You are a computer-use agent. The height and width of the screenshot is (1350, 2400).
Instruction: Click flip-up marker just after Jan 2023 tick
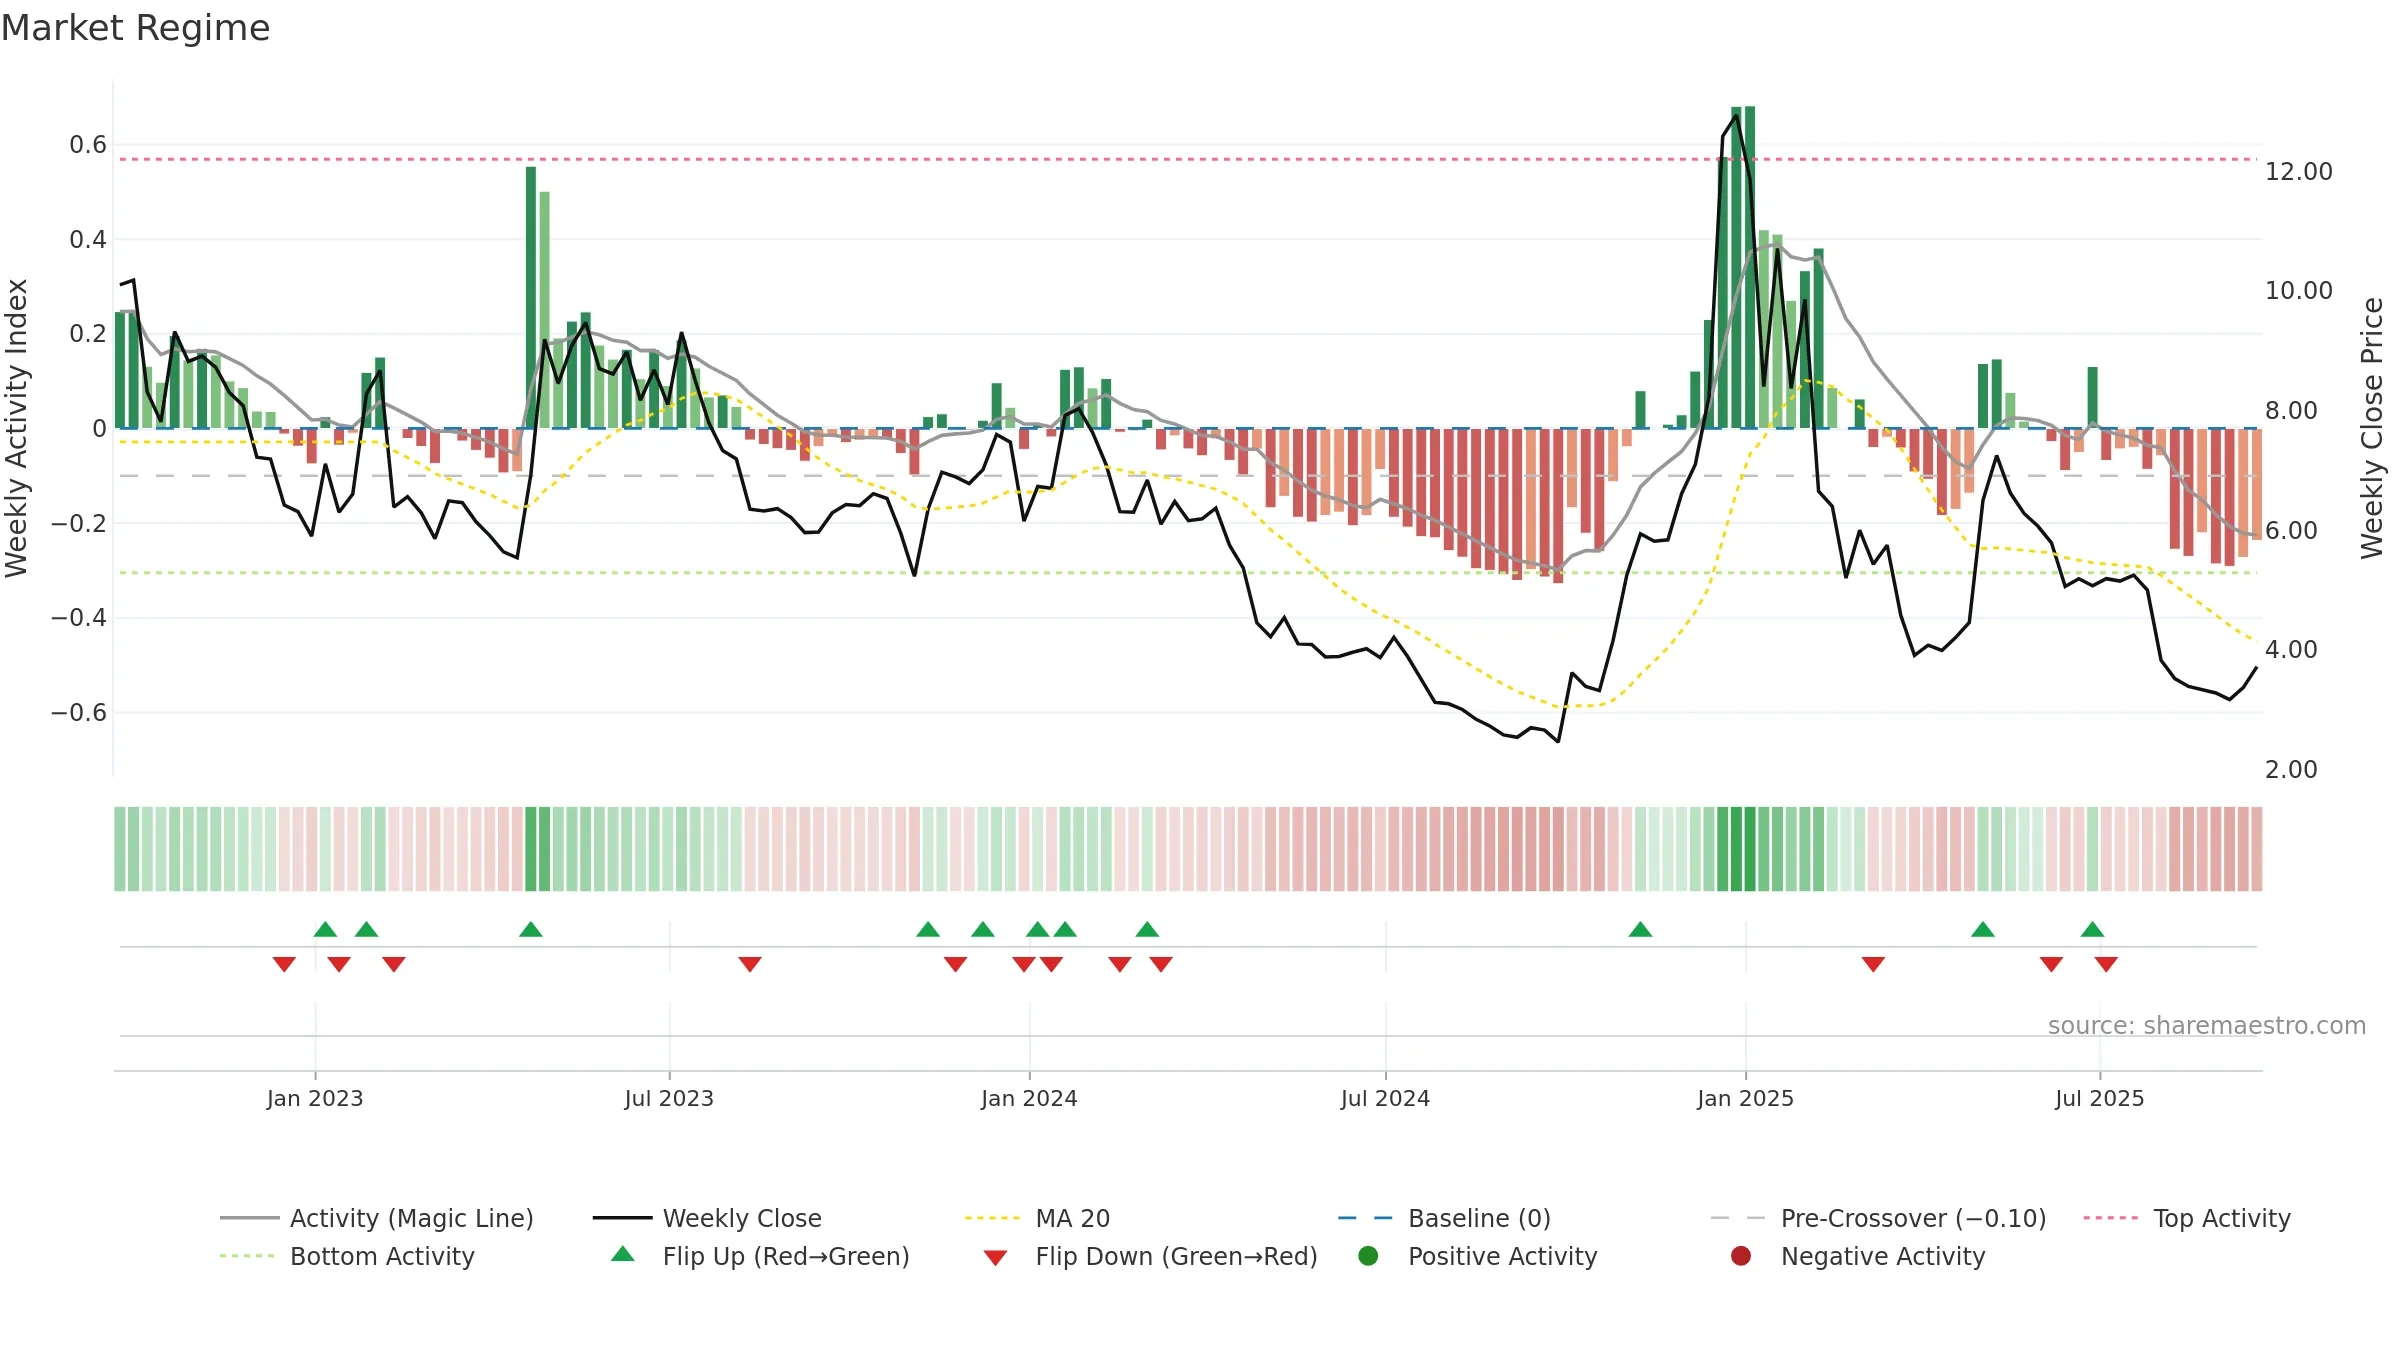325,930
